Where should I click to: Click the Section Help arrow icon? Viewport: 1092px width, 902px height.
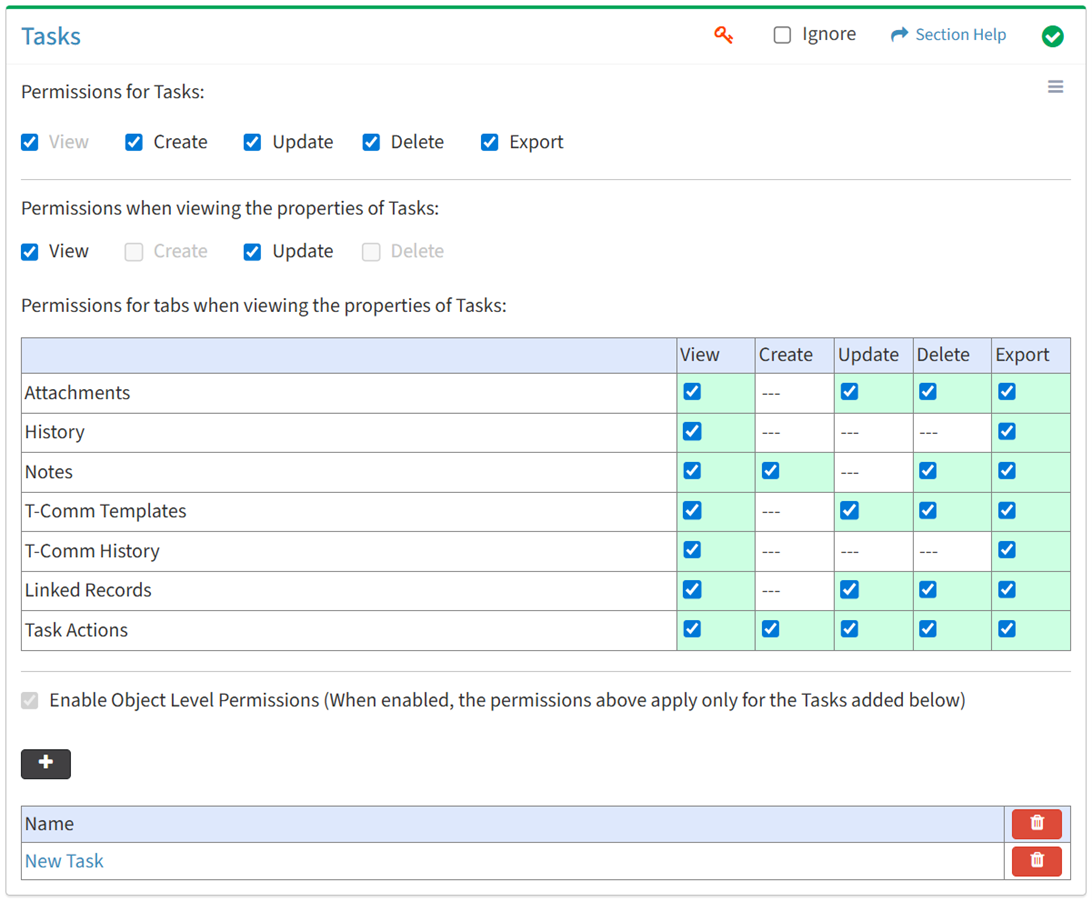pyautogui.click(x=899, y=35)
